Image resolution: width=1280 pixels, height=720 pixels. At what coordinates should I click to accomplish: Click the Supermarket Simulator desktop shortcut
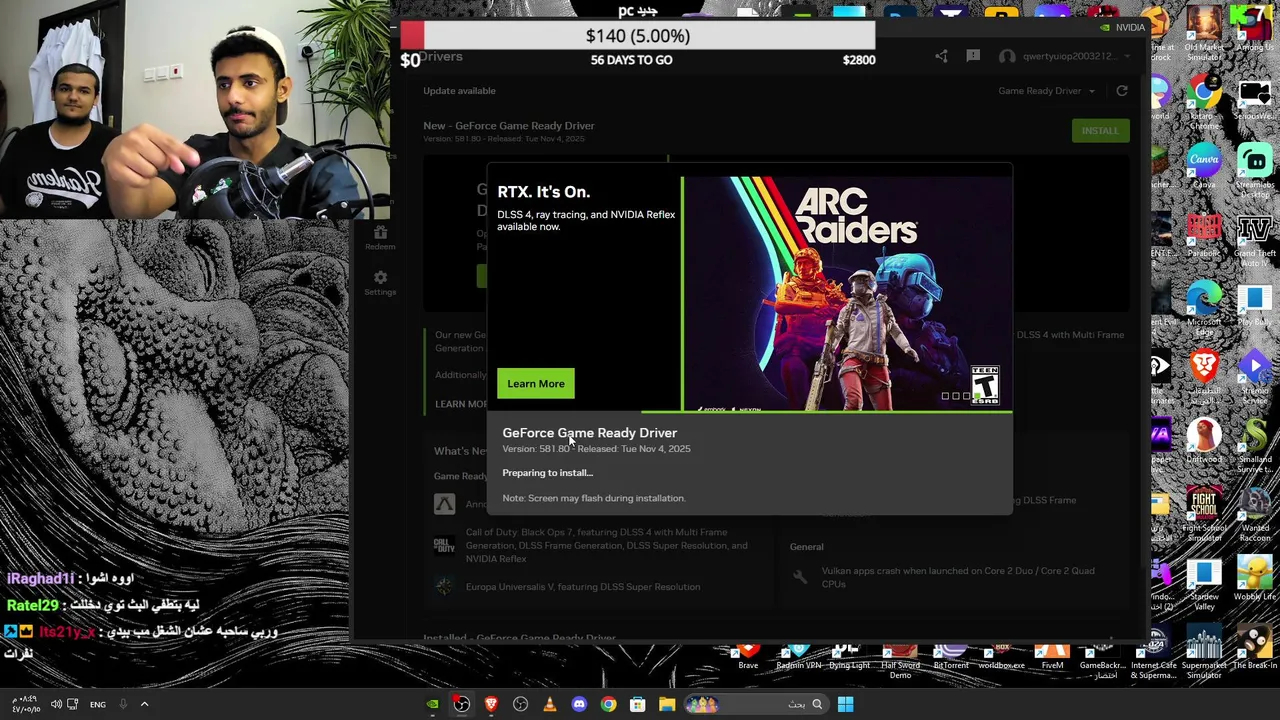(x=1204, y=652)
